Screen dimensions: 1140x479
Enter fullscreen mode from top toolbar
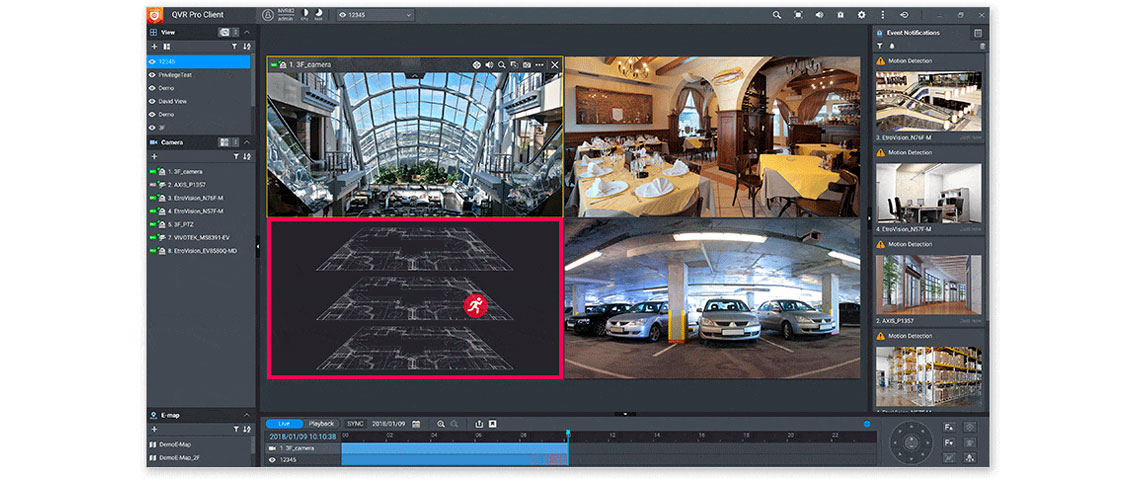(x=798, y=15)
